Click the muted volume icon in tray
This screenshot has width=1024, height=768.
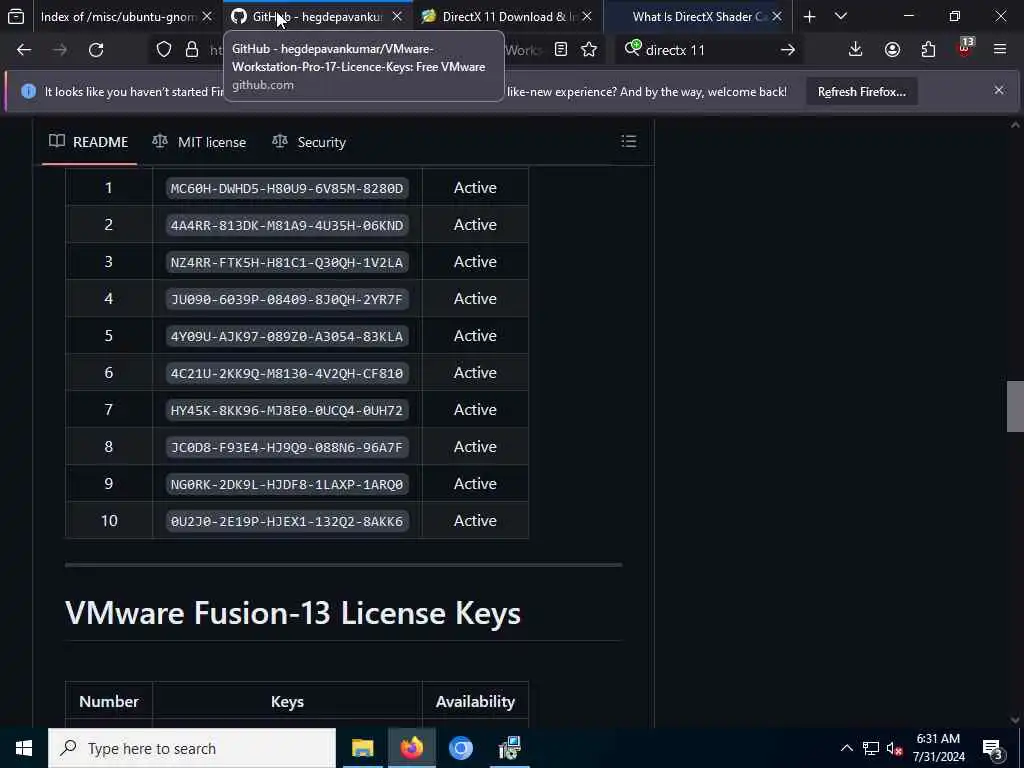tap(895, 748)
